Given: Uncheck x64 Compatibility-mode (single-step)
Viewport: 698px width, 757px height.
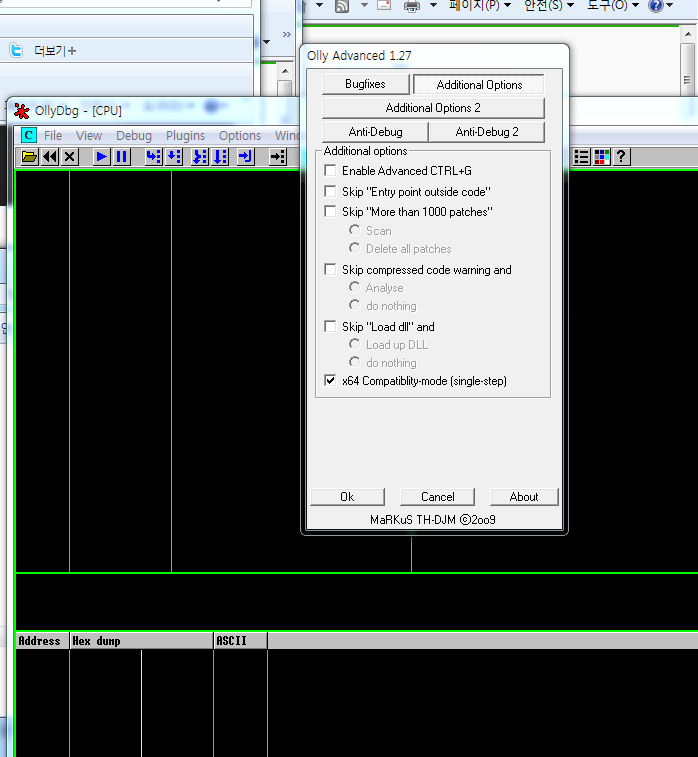Looking at the screenshot, I should point(330,380).
